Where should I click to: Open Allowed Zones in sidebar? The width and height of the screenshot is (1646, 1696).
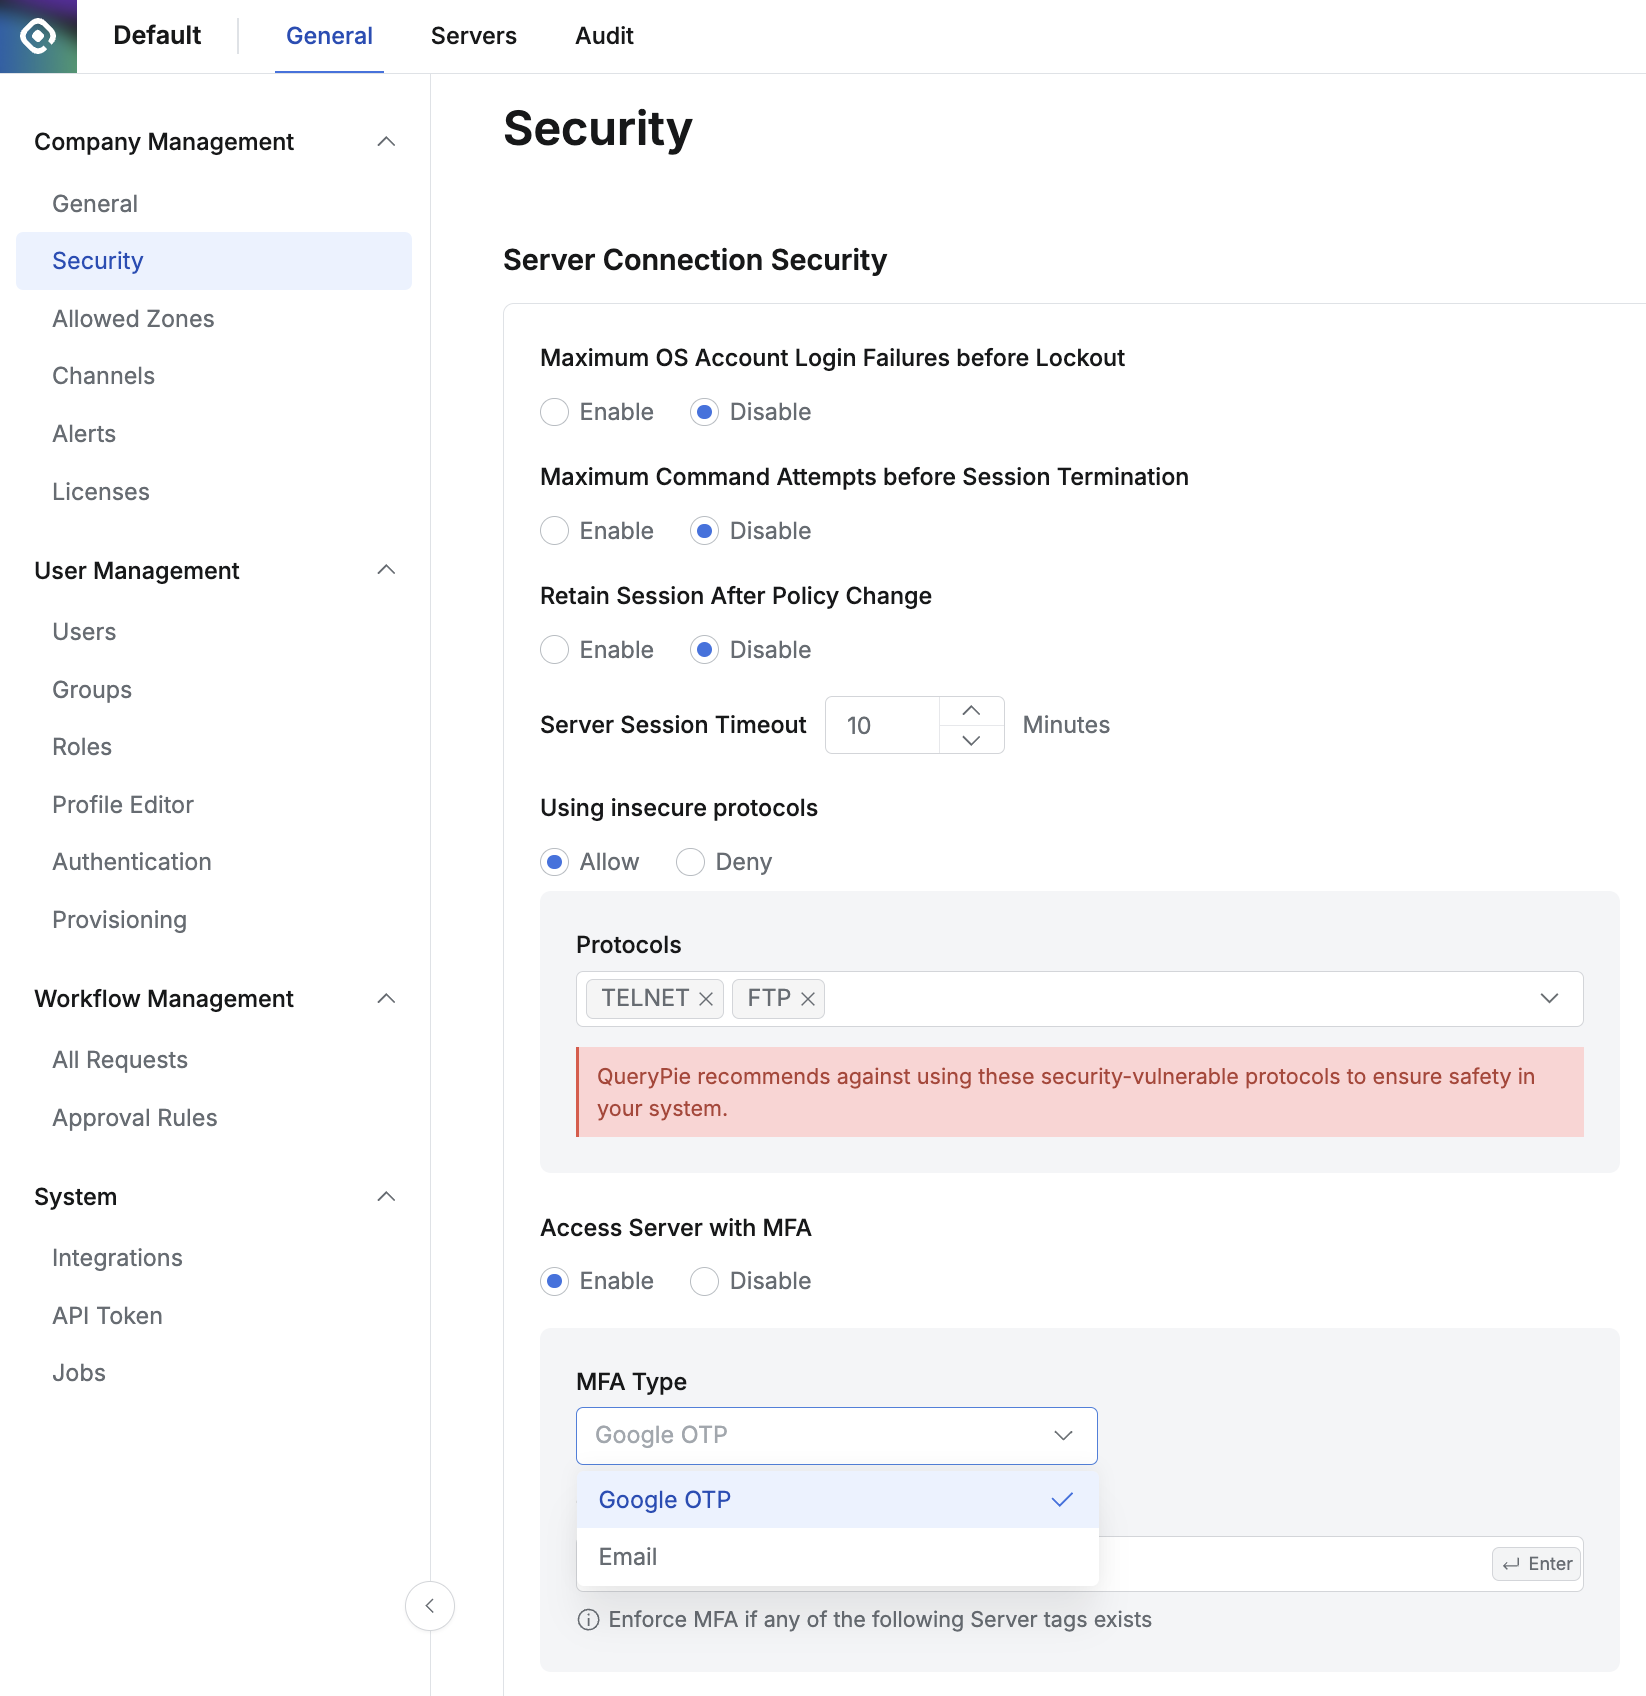[133, 319]
